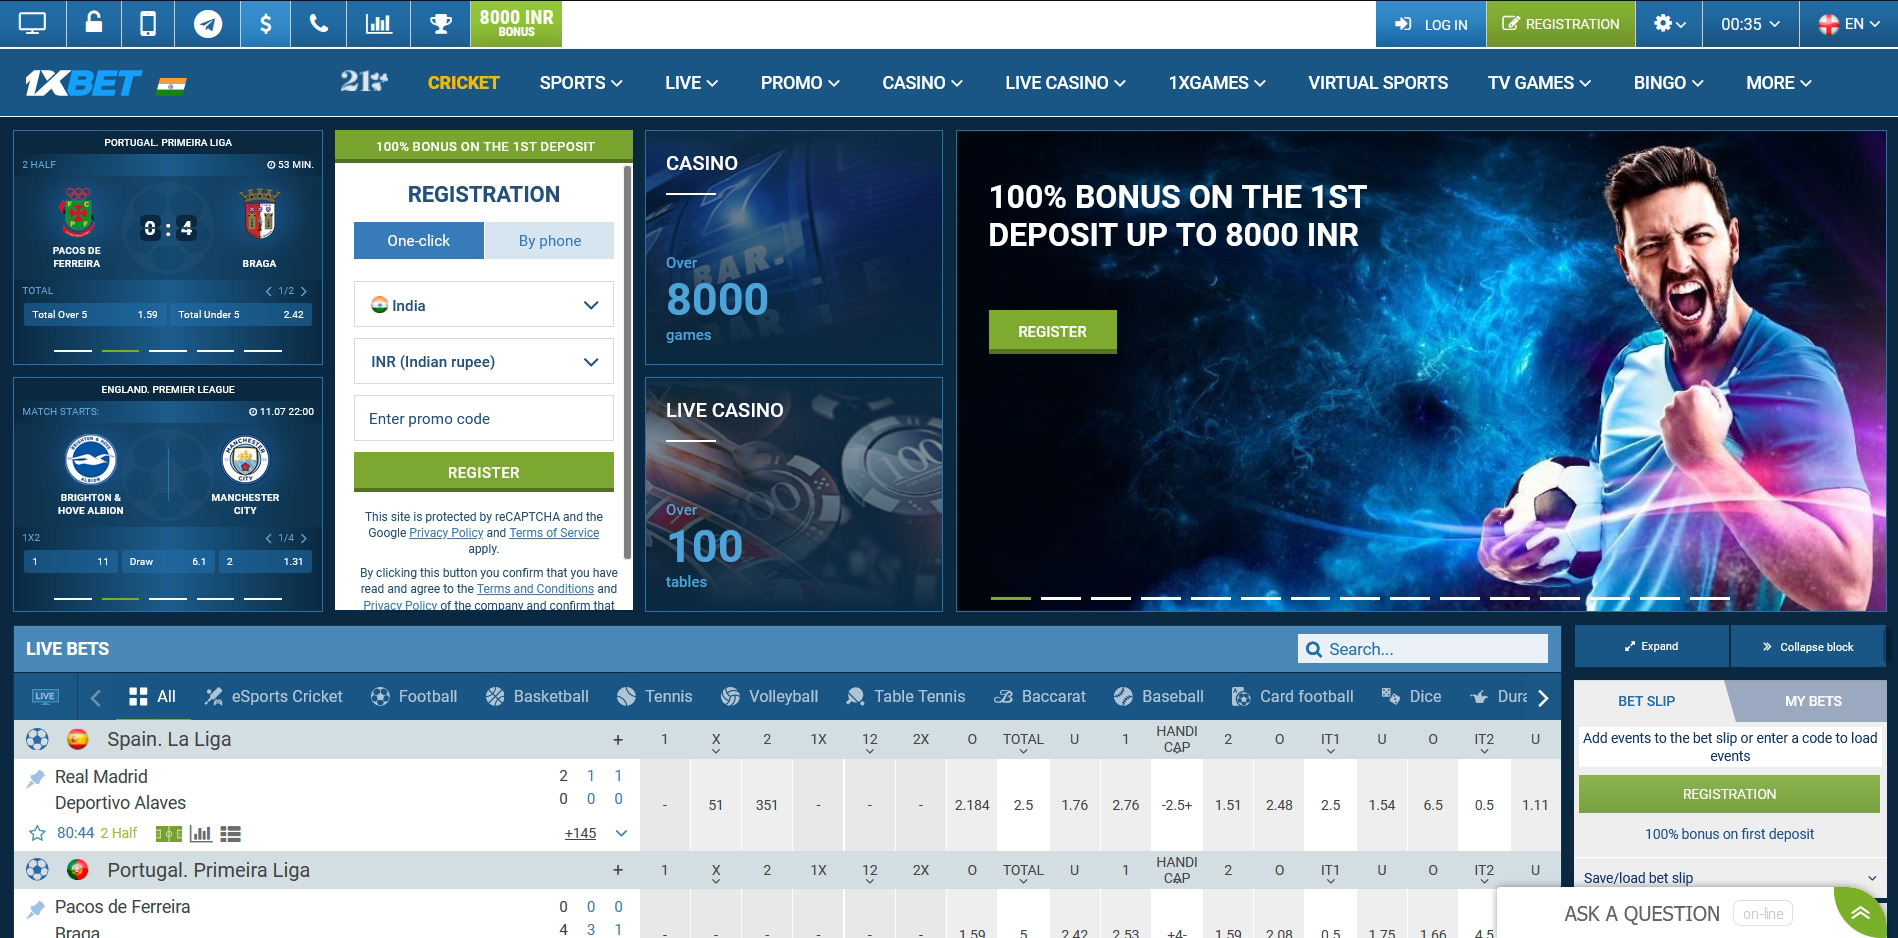The image size is (1898, 938).
Task: Click the dollar payments icon
Action: point(266,23)
